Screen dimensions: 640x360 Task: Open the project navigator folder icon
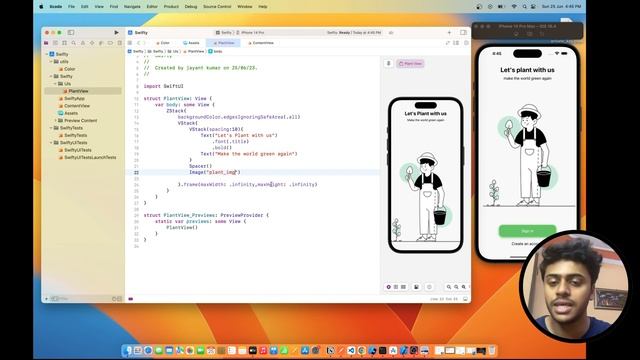click(46, 43)
